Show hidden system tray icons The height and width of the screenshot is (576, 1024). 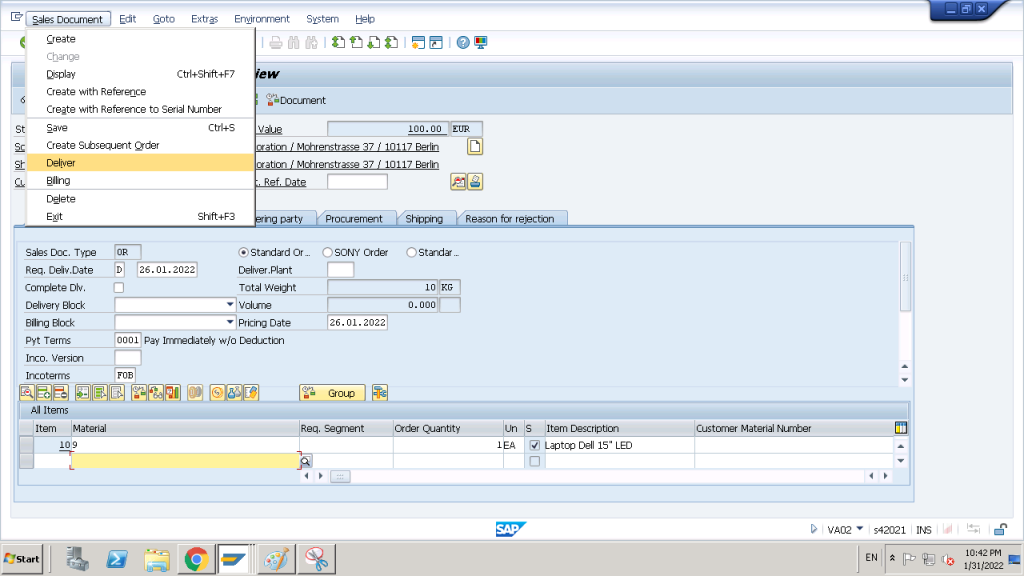(892, 558)
